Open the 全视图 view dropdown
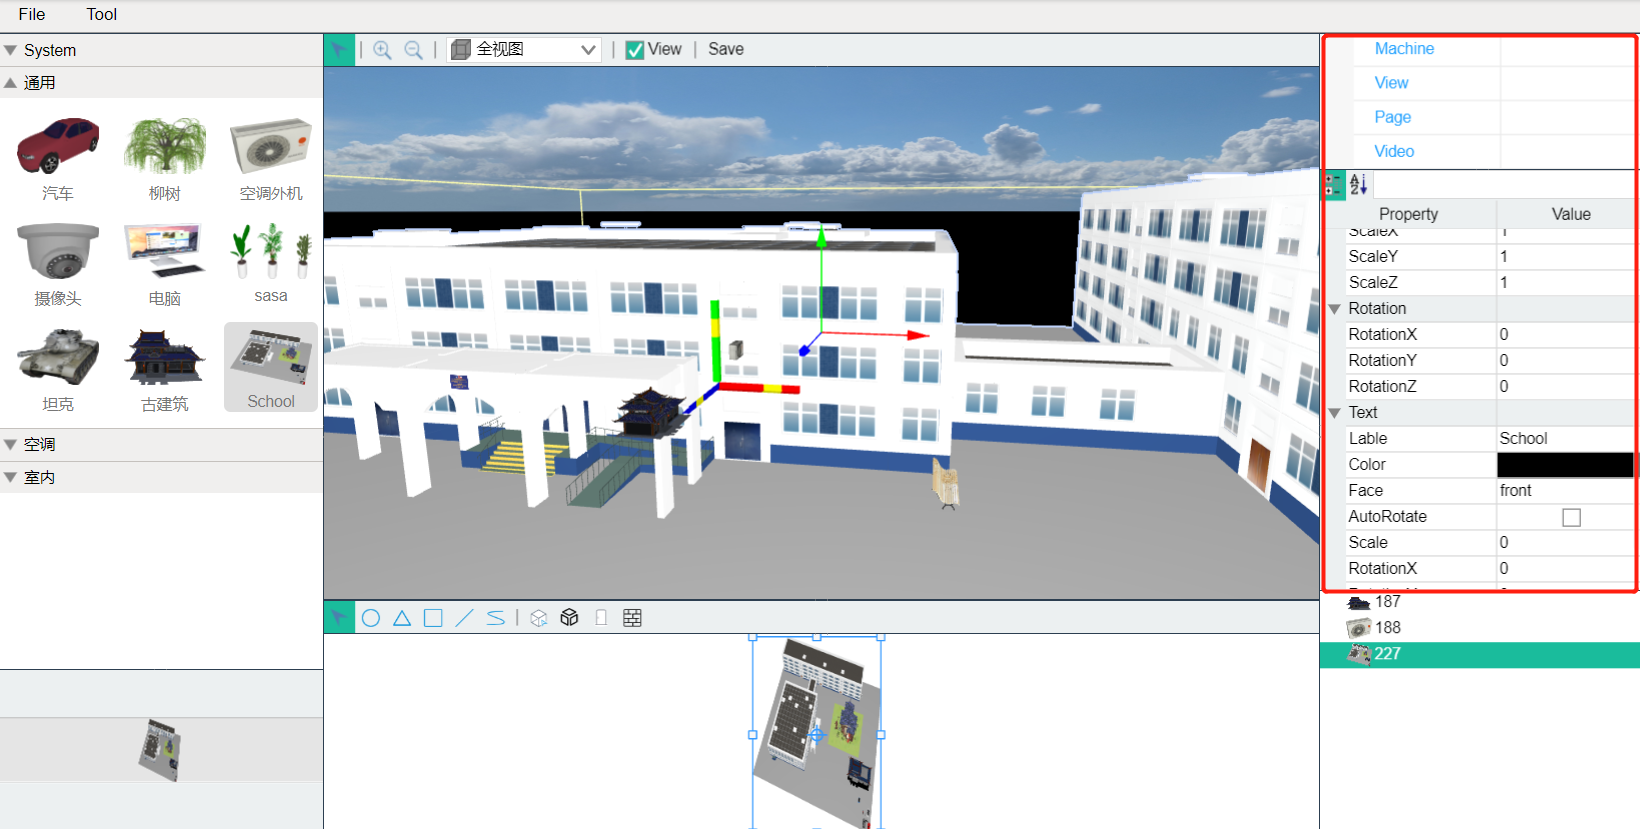This screenshot has height=830, width=1640. (x=525, y=49)
